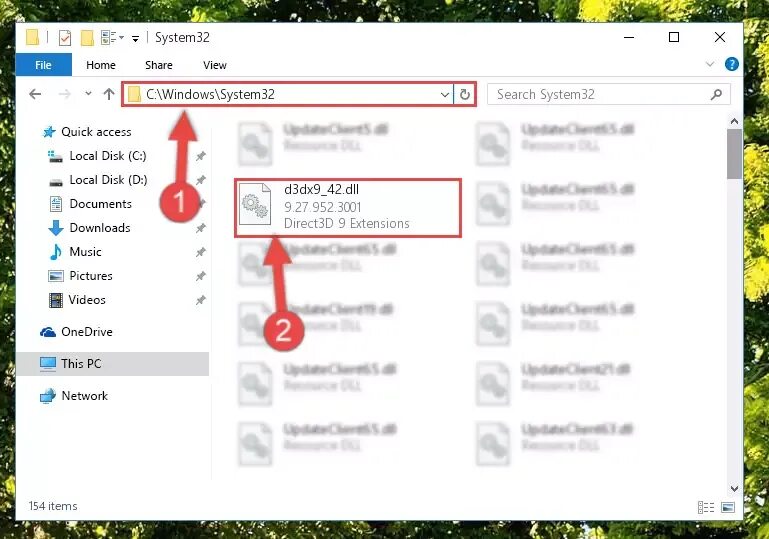
Task: Open the File menu
Action: coord(43,65)
